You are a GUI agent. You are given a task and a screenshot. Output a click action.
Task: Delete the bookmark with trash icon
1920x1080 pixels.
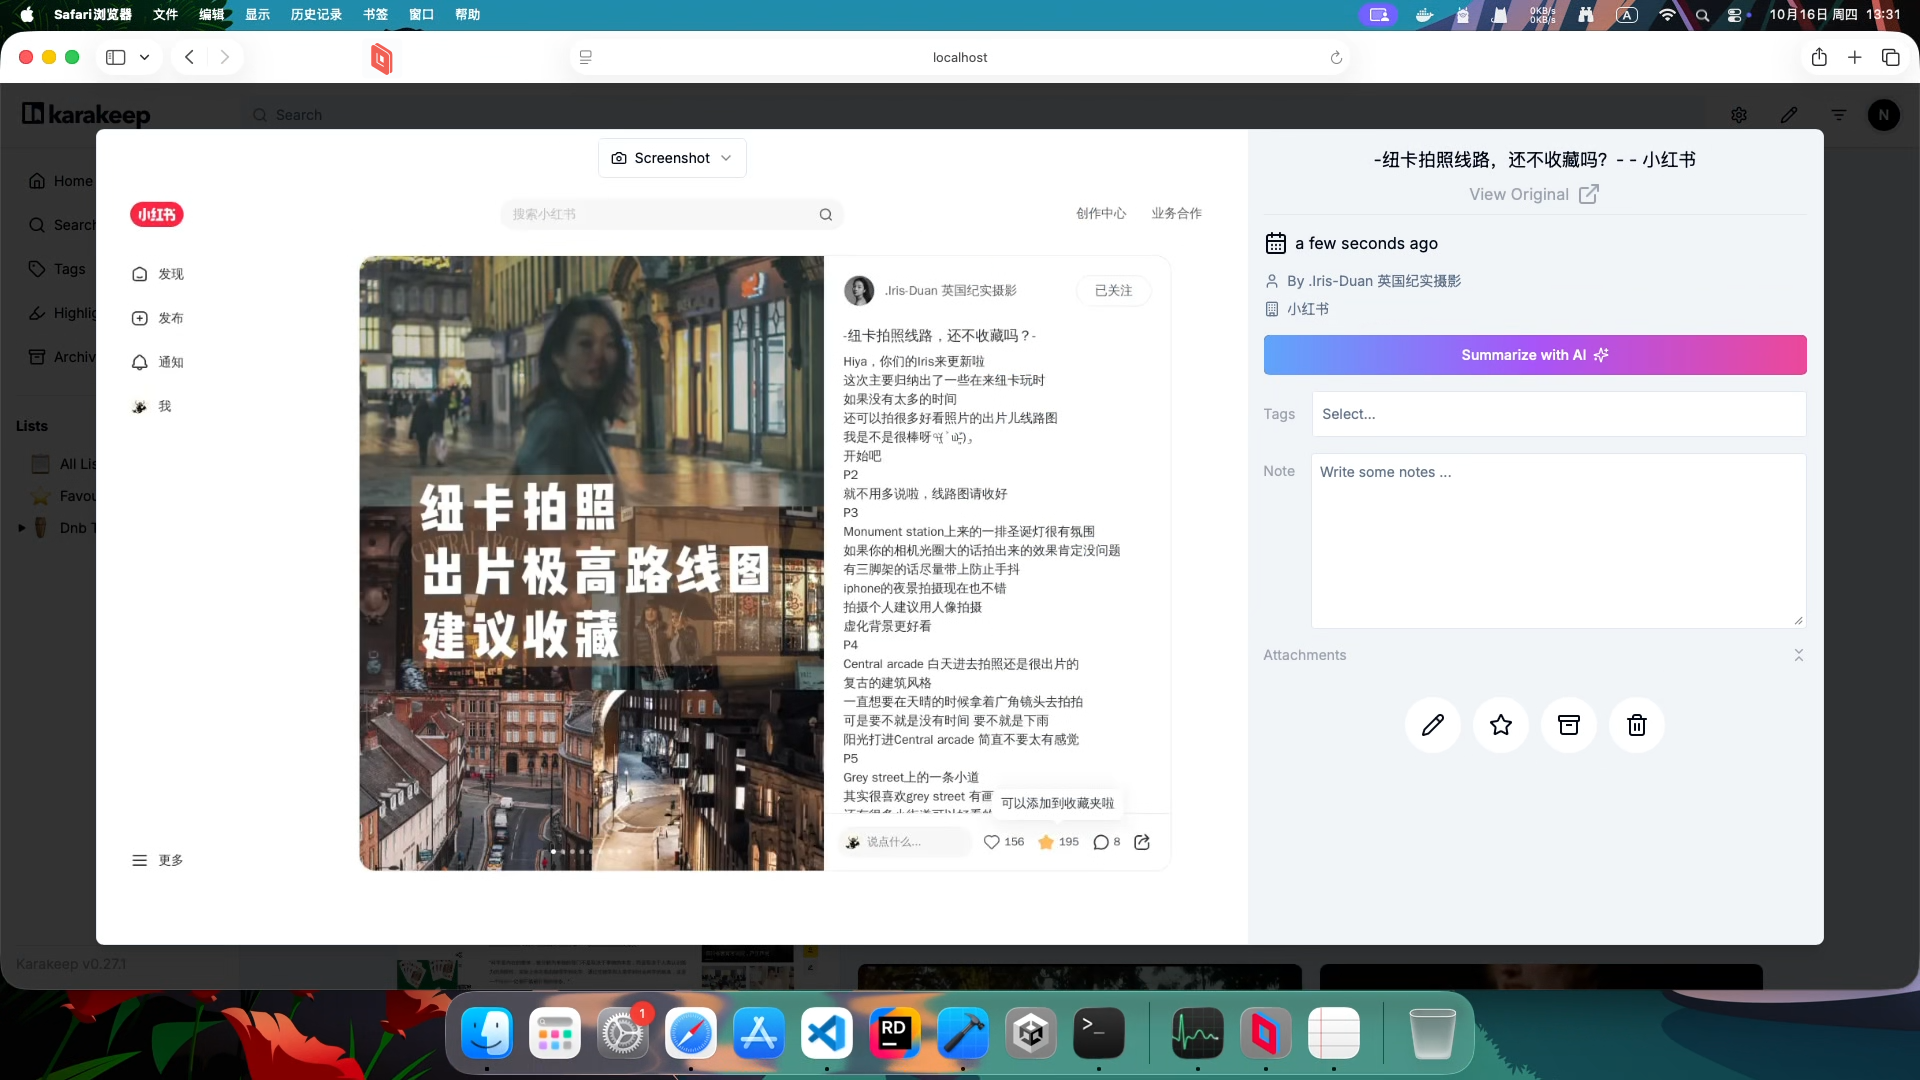click(1636, 725)
